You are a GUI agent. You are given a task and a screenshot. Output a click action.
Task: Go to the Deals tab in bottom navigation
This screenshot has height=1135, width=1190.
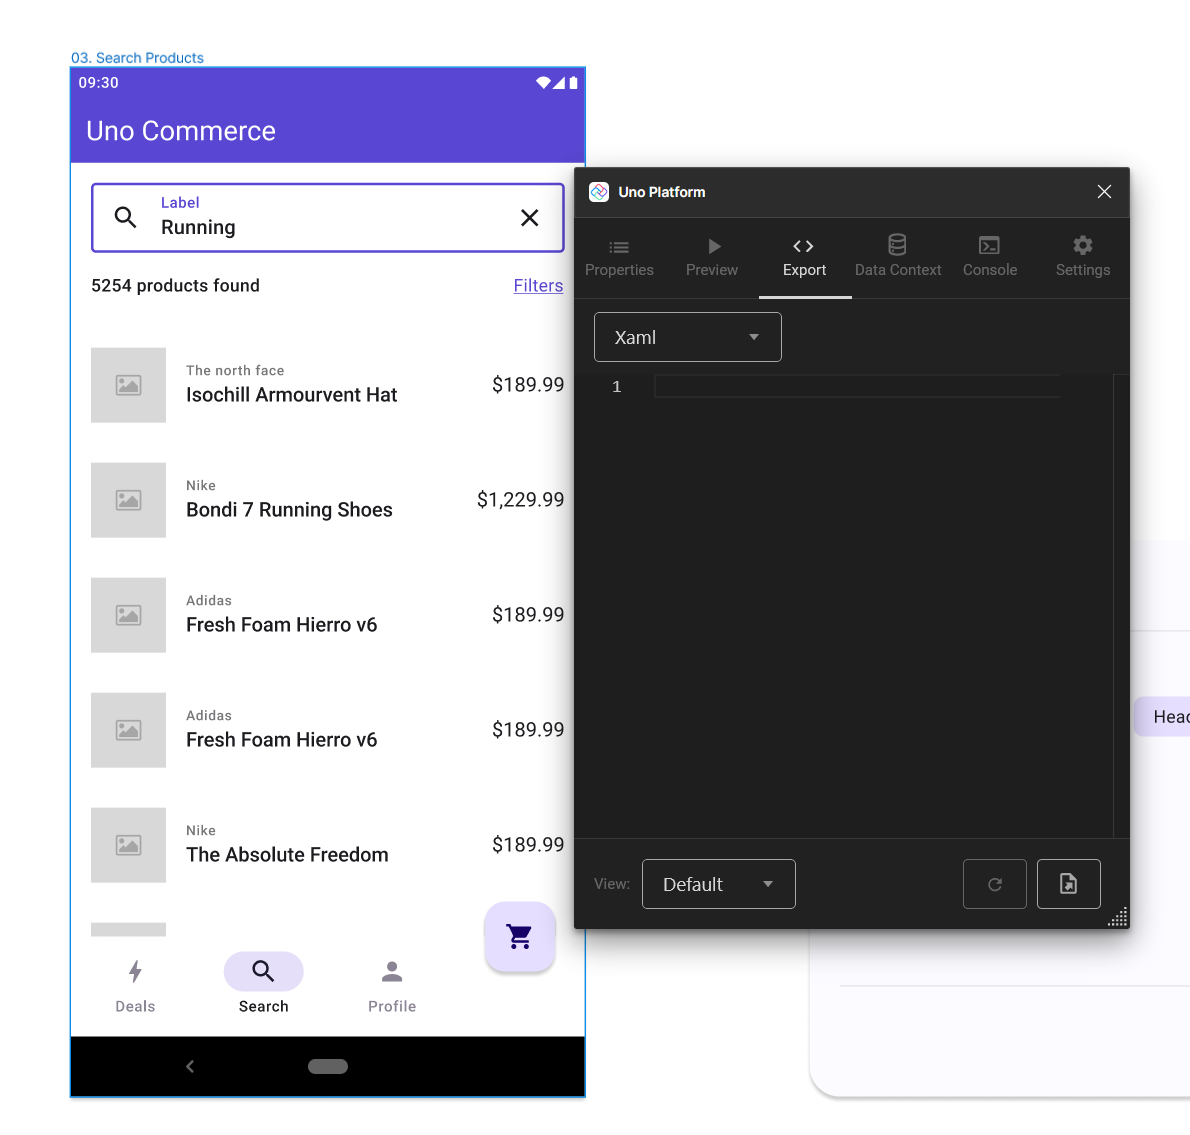point(135,986)
